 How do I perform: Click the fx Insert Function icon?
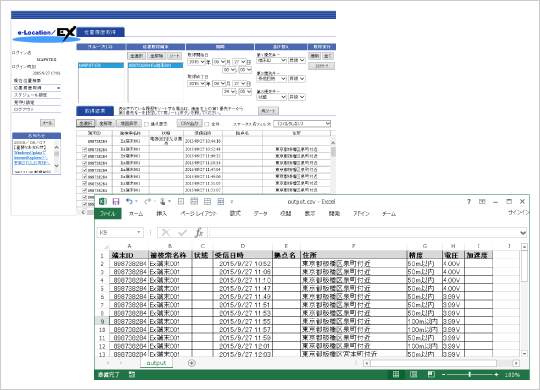click(199, 233)
